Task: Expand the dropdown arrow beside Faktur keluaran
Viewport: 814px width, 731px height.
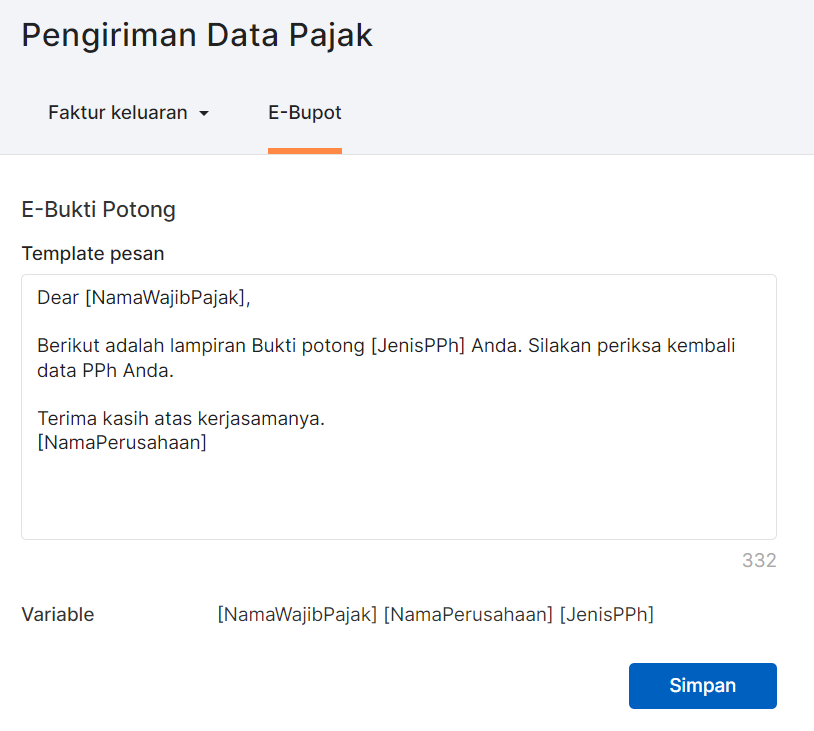Action: pyautogui.click(x=204, y=114)
